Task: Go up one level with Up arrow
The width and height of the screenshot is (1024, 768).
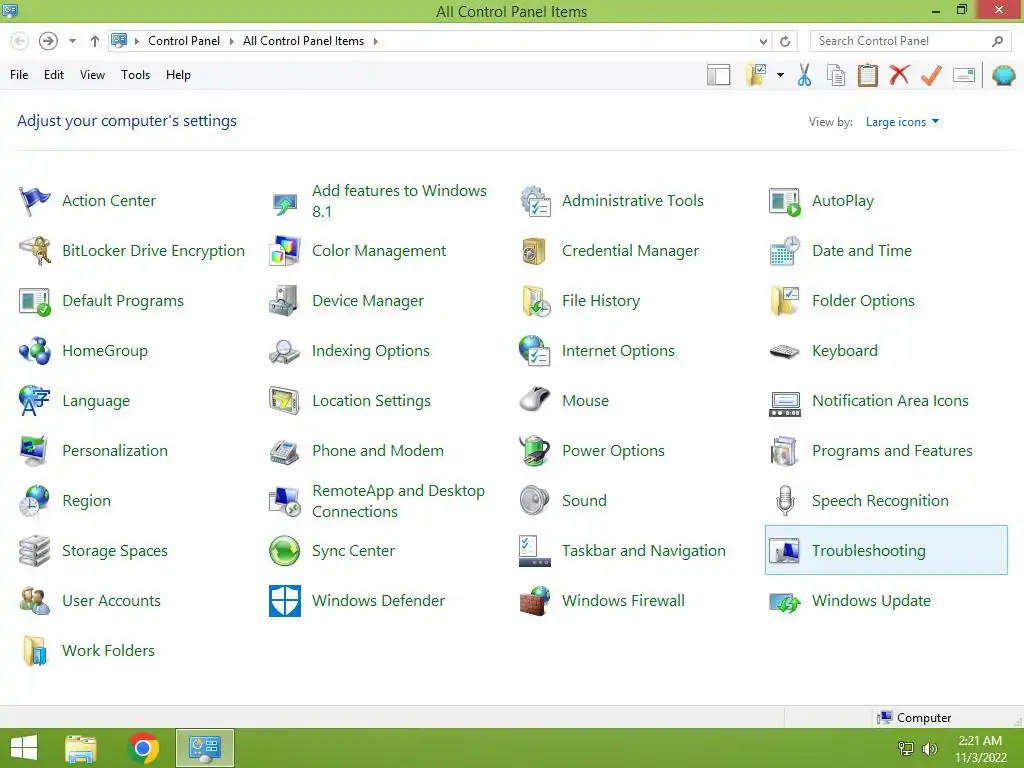Action: pyautogui.click(x=95, y=41)
